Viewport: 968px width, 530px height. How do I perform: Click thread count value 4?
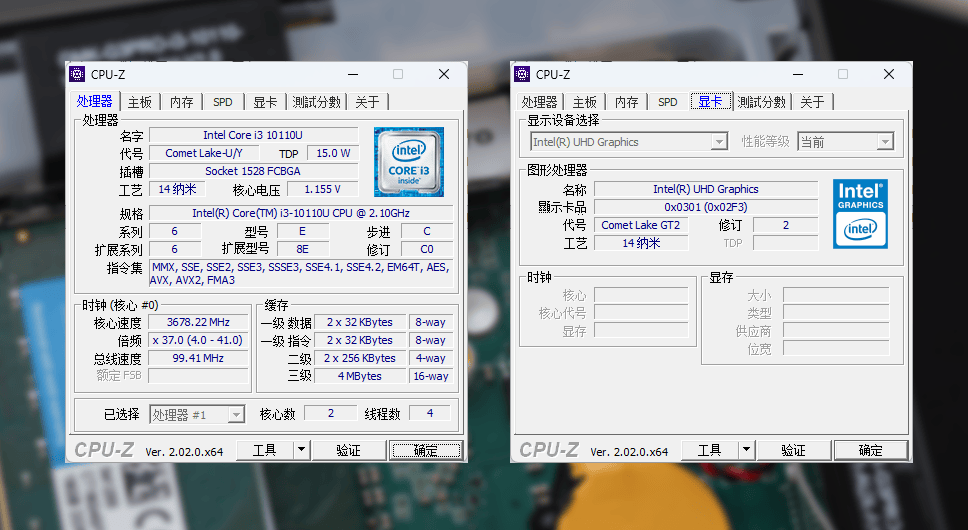click(x=430, y=413)
